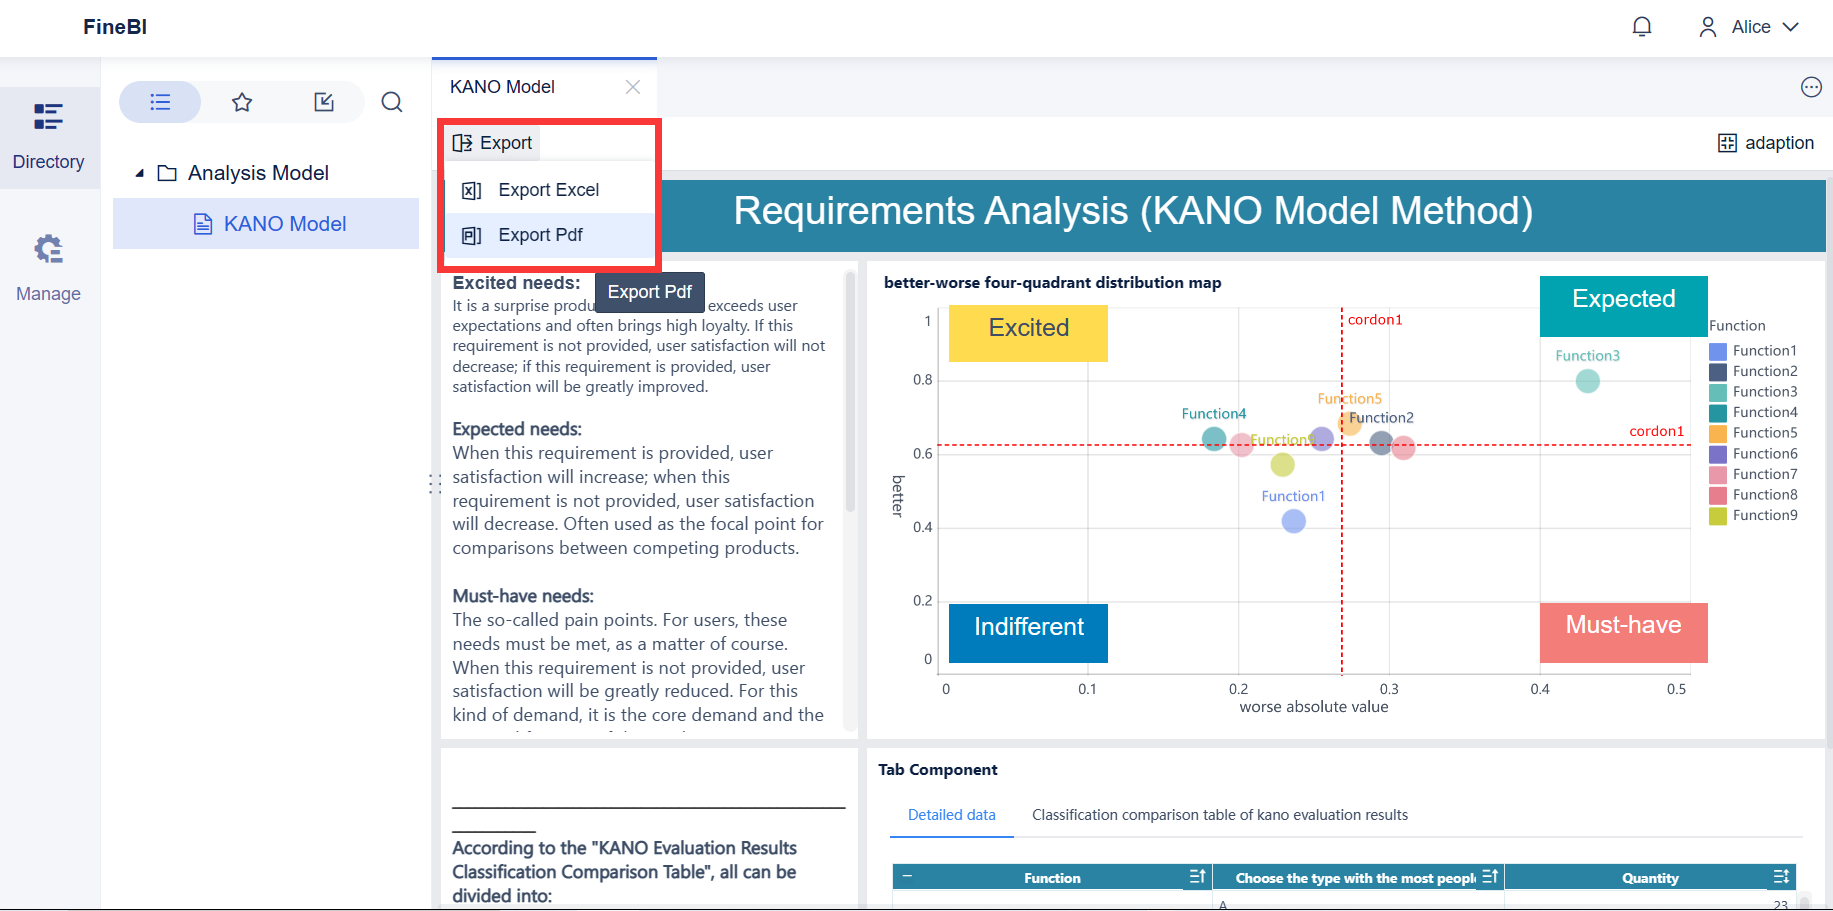
Task: Open the shared edit icon view
Action: point(324,102)
